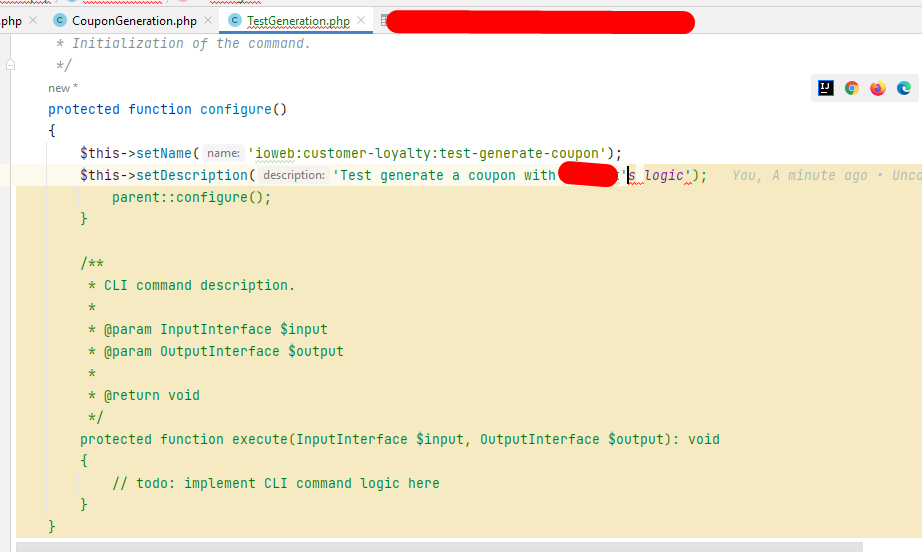Click the 'Initialization of the command.' comment
Image resolution: width=922 pixels, height=552 pixels.
(x=191, y=44)
